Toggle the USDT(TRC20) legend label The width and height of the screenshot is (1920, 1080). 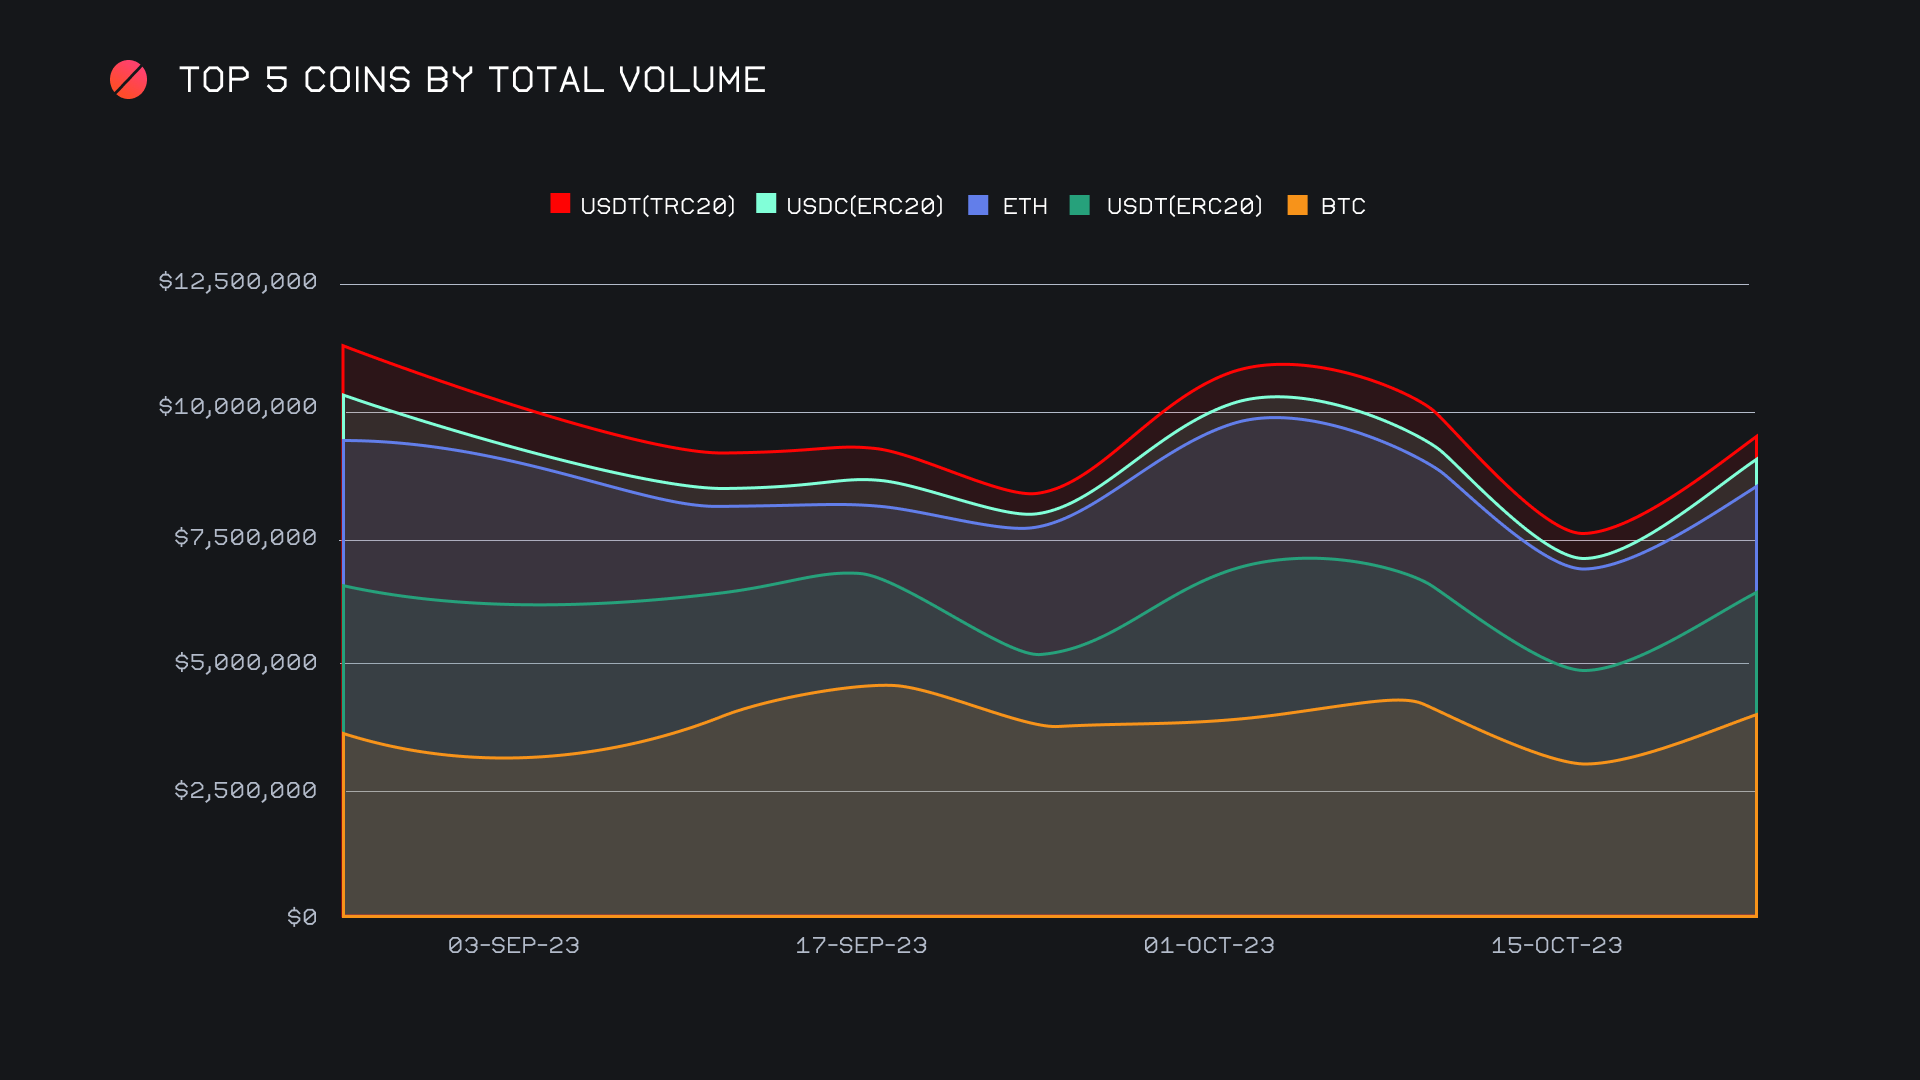(657, 206)
